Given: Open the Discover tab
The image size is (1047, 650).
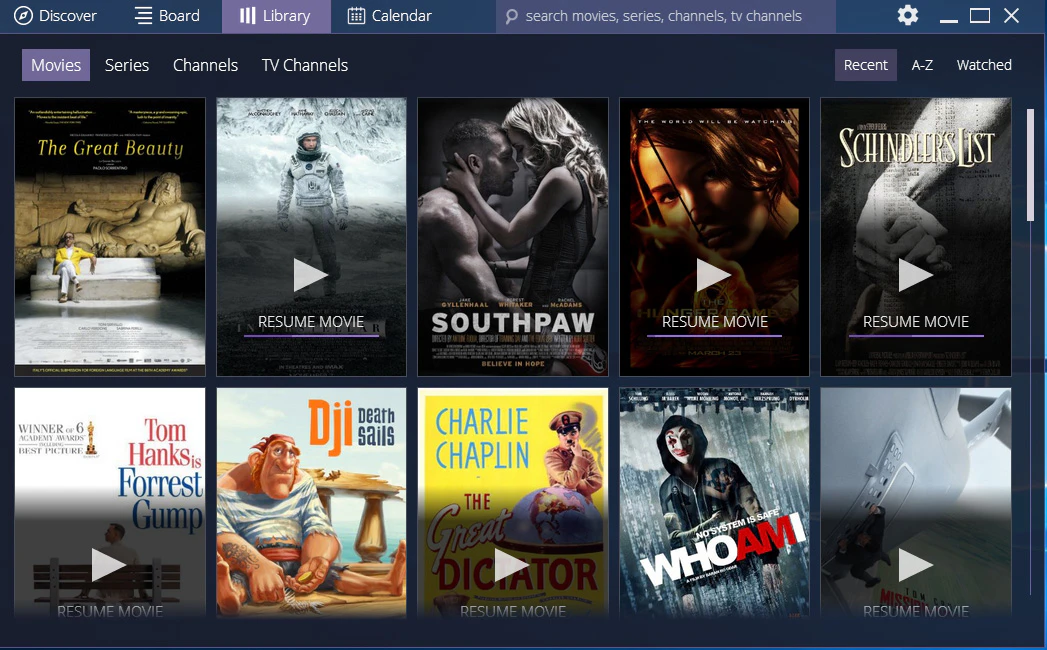Looking at the screenshot, I should (55, 16).
